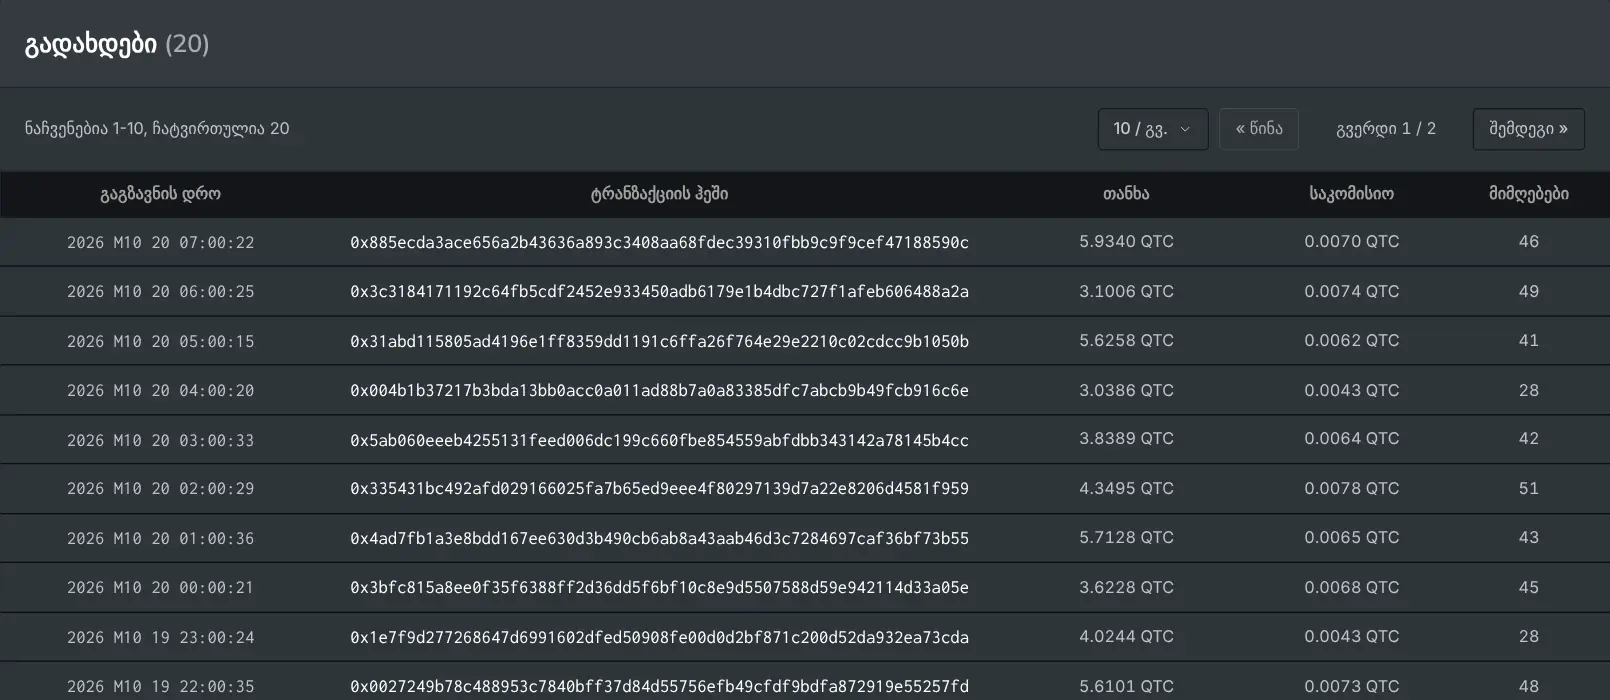Select the timestamp 2026 M10 20 00:00:21
The image size is (1610, 700).
[160, 588]
